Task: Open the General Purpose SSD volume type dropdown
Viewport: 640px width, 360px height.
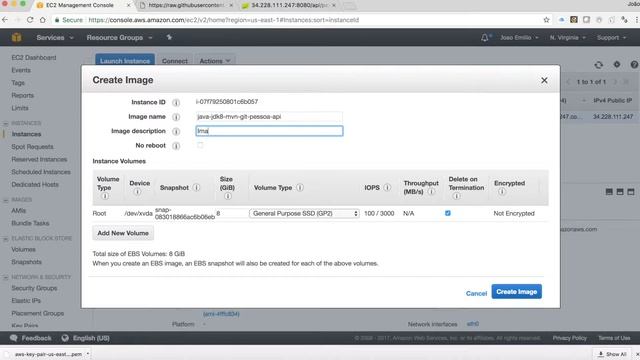Action: [304, 213]
